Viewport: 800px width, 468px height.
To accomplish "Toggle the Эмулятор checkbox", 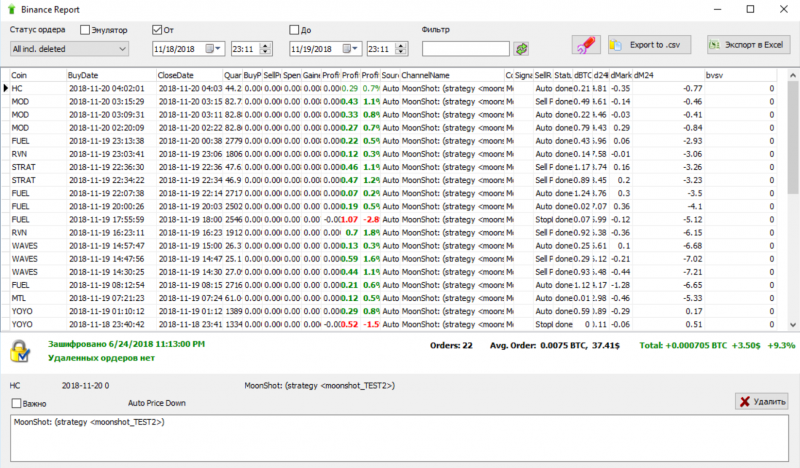I will (85, 30).
